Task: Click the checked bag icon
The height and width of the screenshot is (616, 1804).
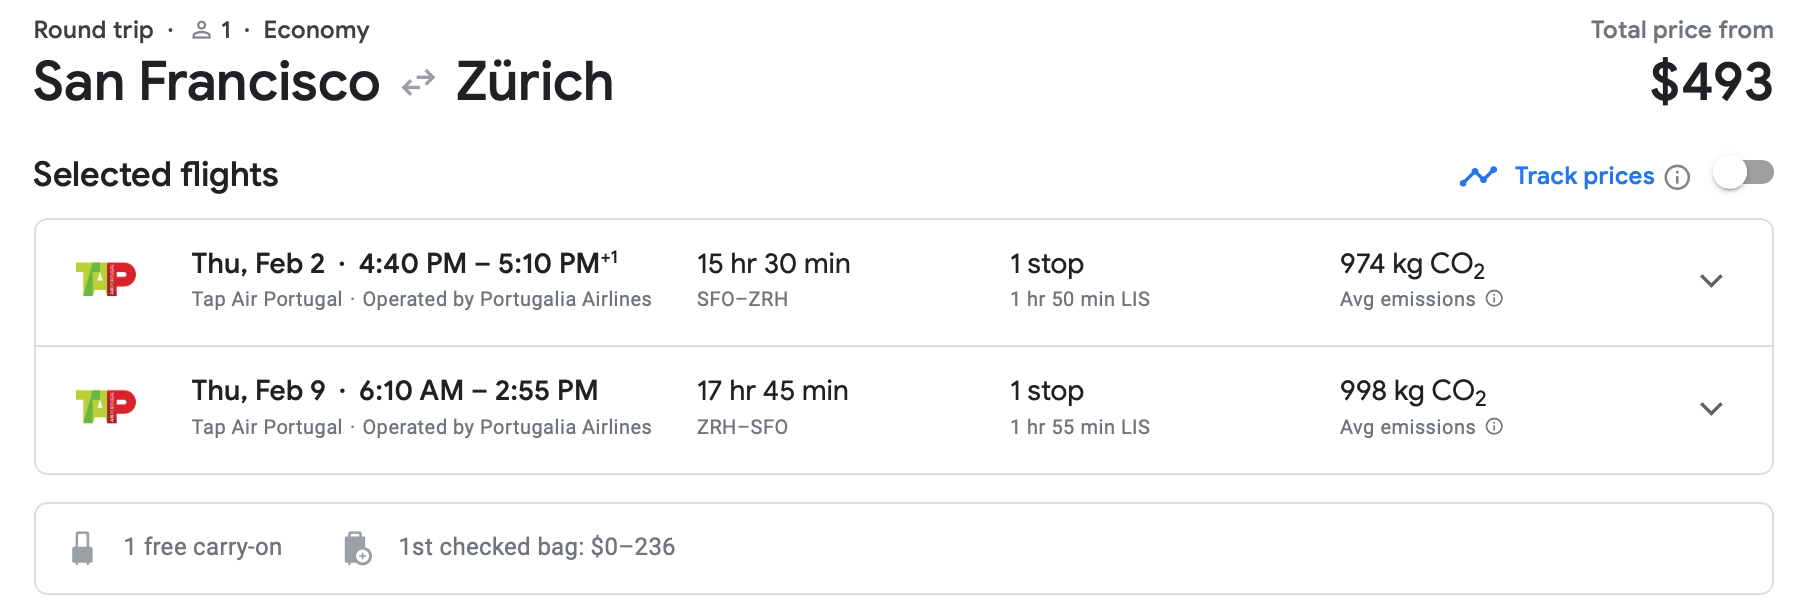Action: [357, 548]
